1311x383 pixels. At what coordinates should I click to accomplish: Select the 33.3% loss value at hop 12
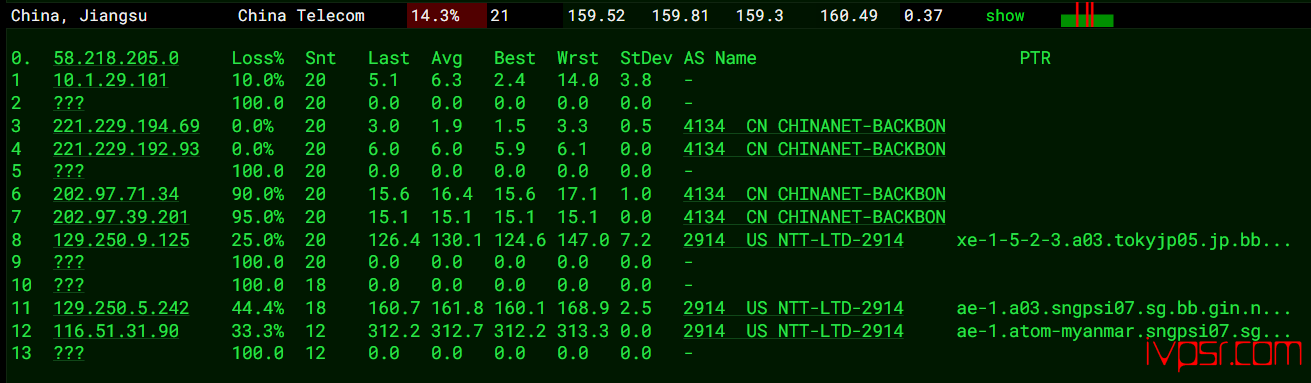[258, 330]
